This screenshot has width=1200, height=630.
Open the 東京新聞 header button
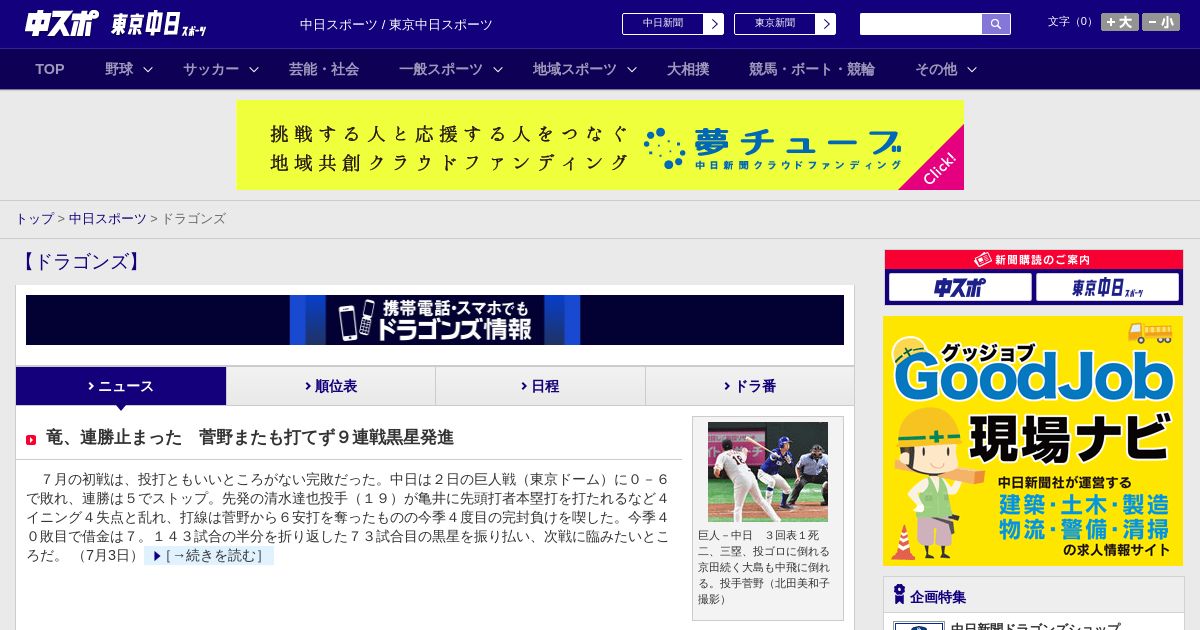(x=774, y=24)
